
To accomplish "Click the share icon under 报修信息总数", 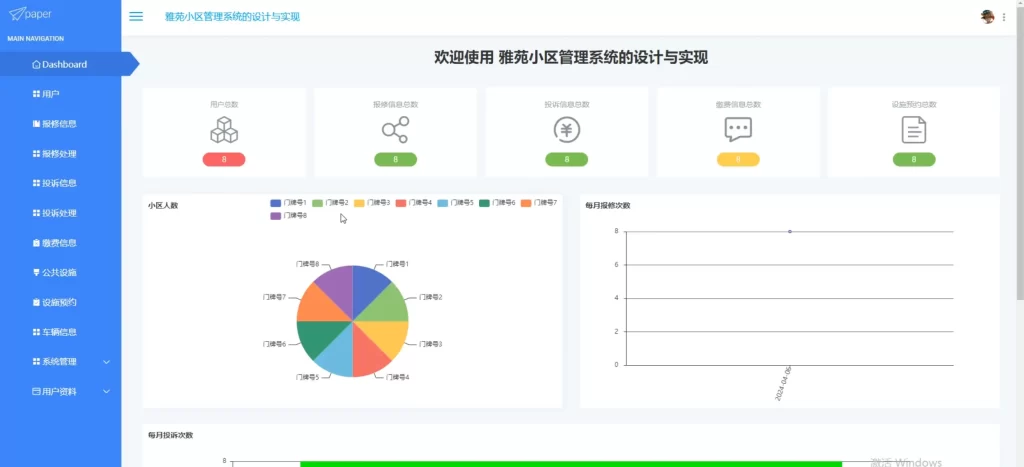I will (396, 130).
